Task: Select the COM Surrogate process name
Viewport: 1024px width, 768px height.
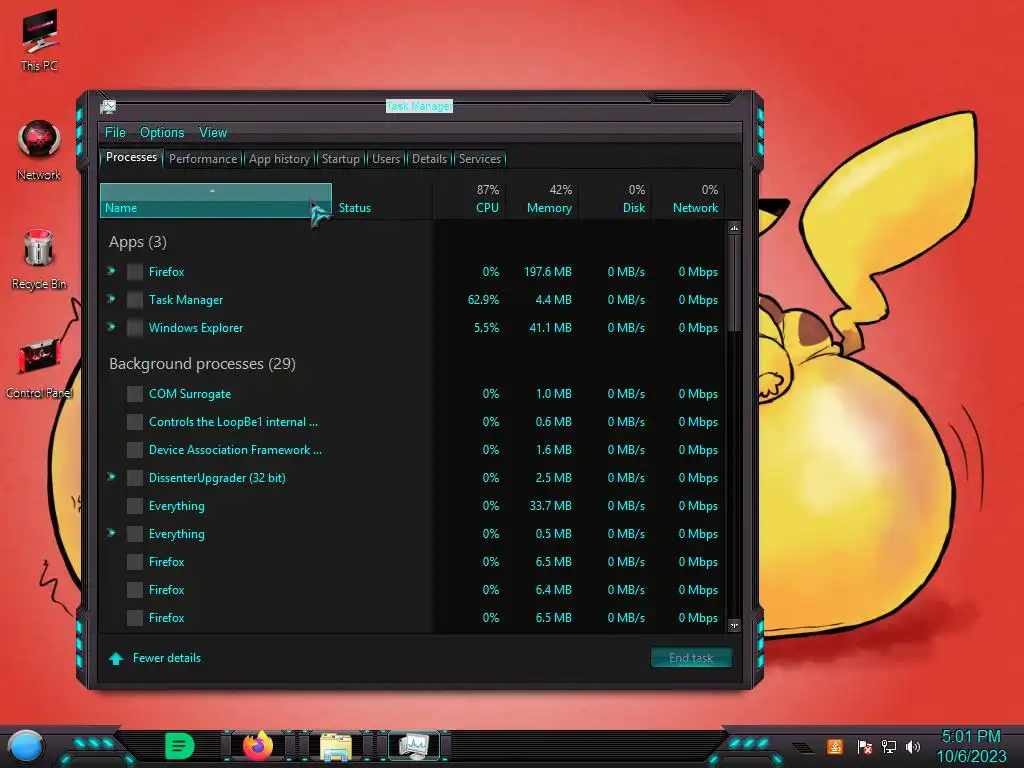Action: point(190,394)
